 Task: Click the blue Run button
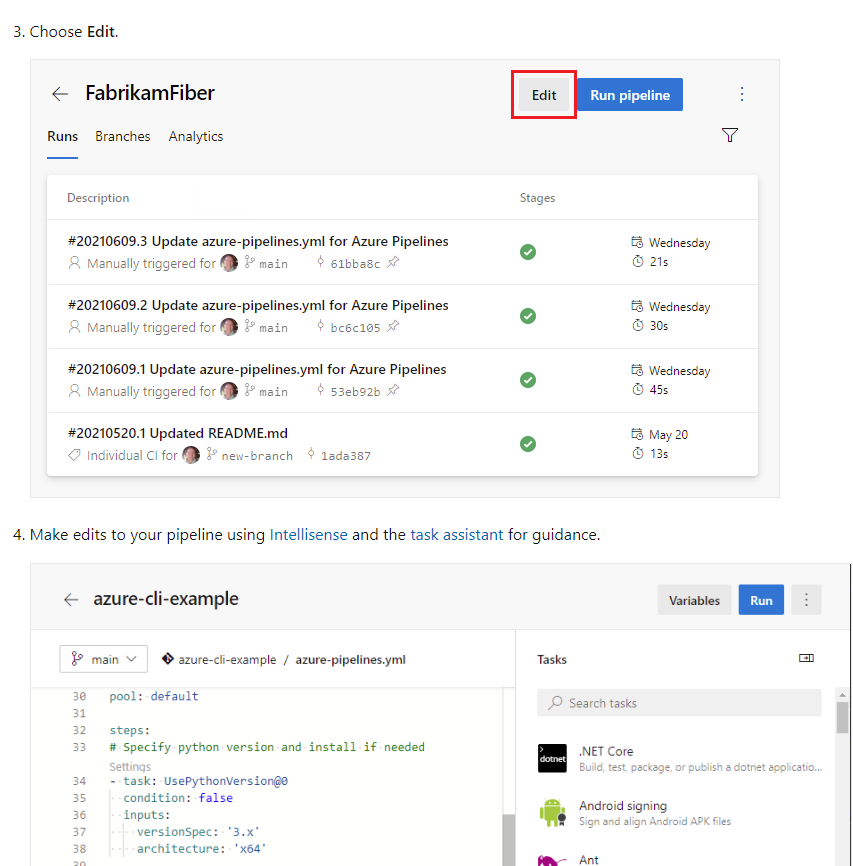pyautogui.click(x=761, y=600)
